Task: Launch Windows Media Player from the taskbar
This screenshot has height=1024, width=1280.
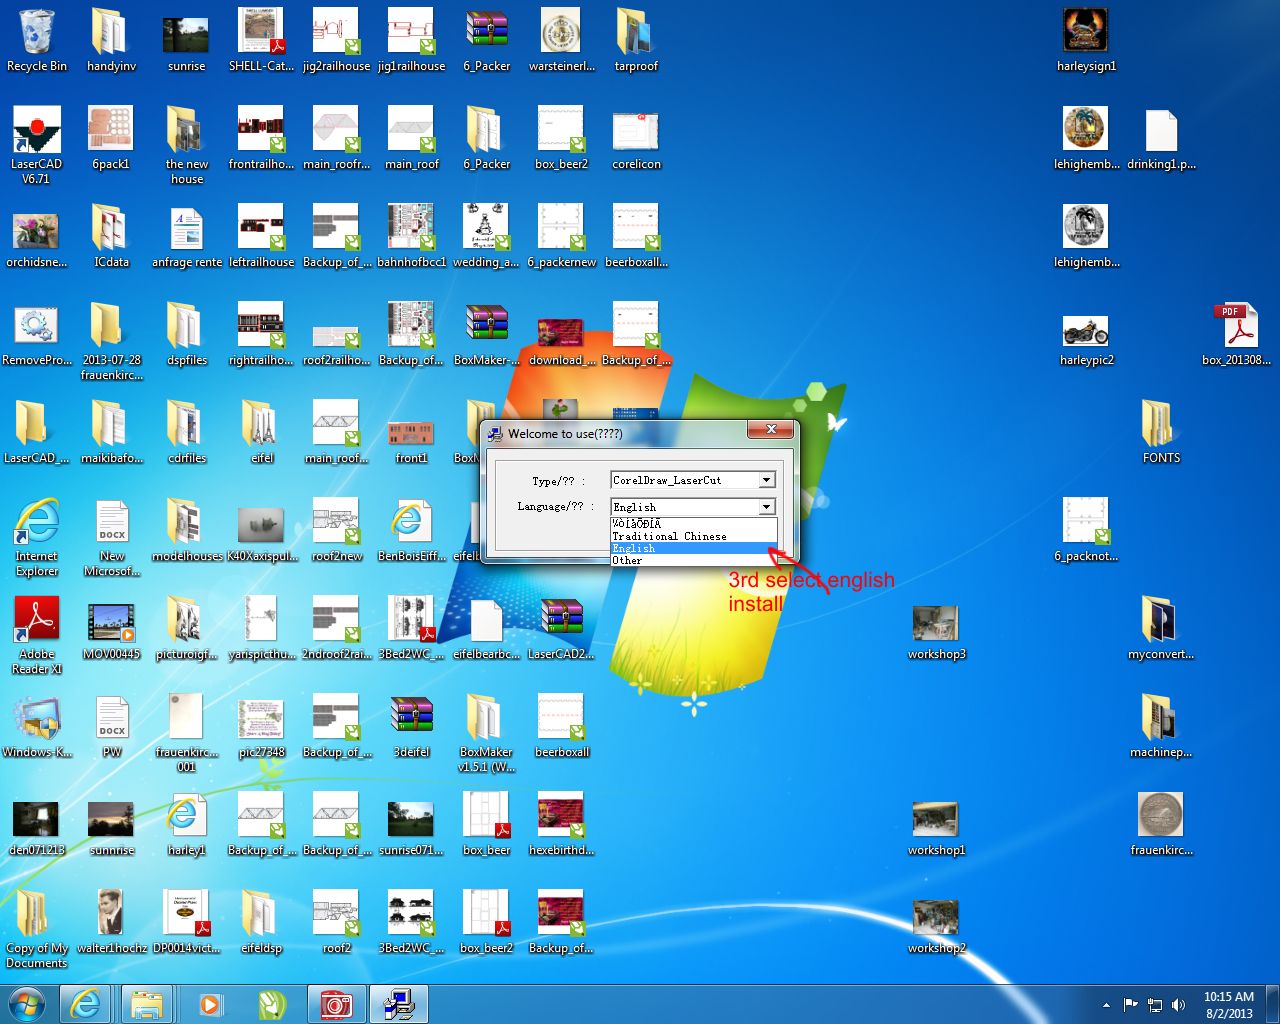Action: pos(210,1003)
